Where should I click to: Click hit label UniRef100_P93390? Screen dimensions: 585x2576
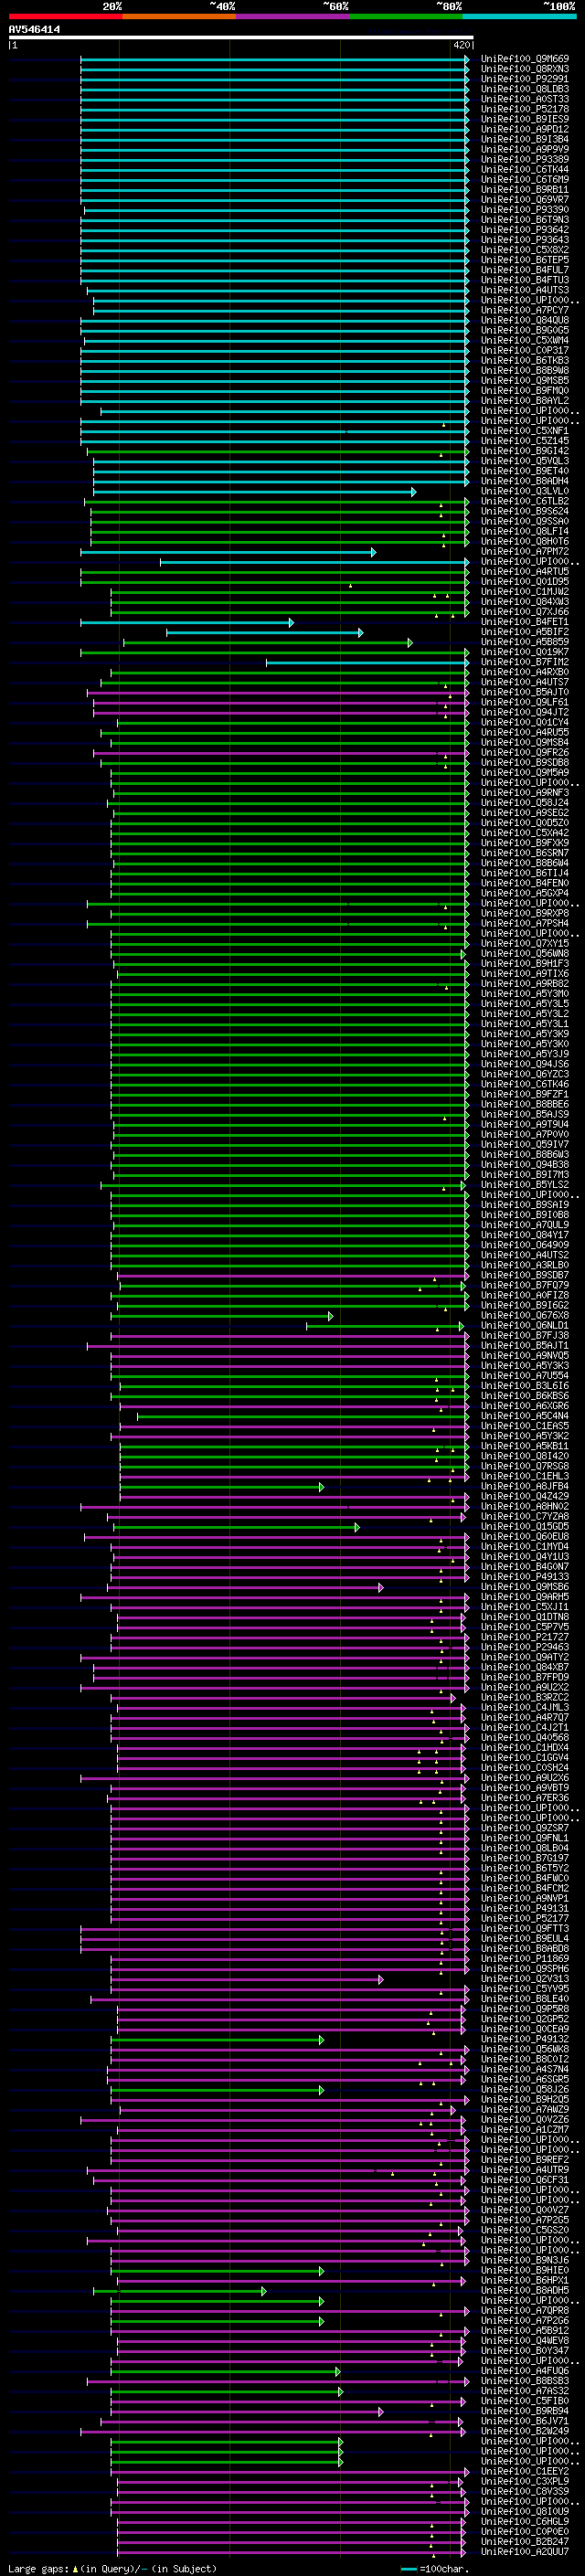click(525, 210)
